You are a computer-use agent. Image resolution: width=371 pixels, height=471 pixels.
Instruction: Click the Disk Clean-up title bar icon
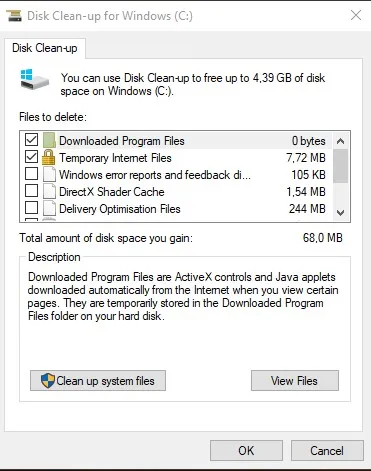coord(14,16)
